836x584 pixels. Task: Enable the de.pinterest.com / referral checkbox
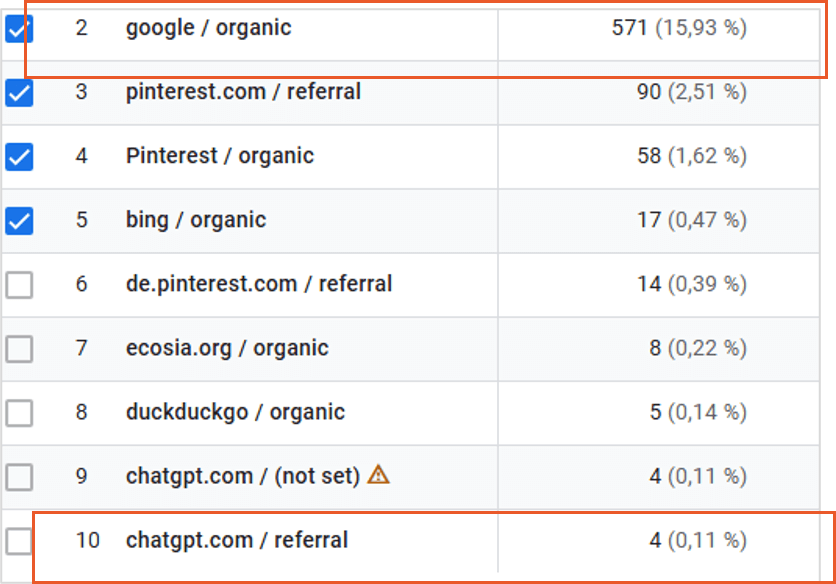coord(18,284)
